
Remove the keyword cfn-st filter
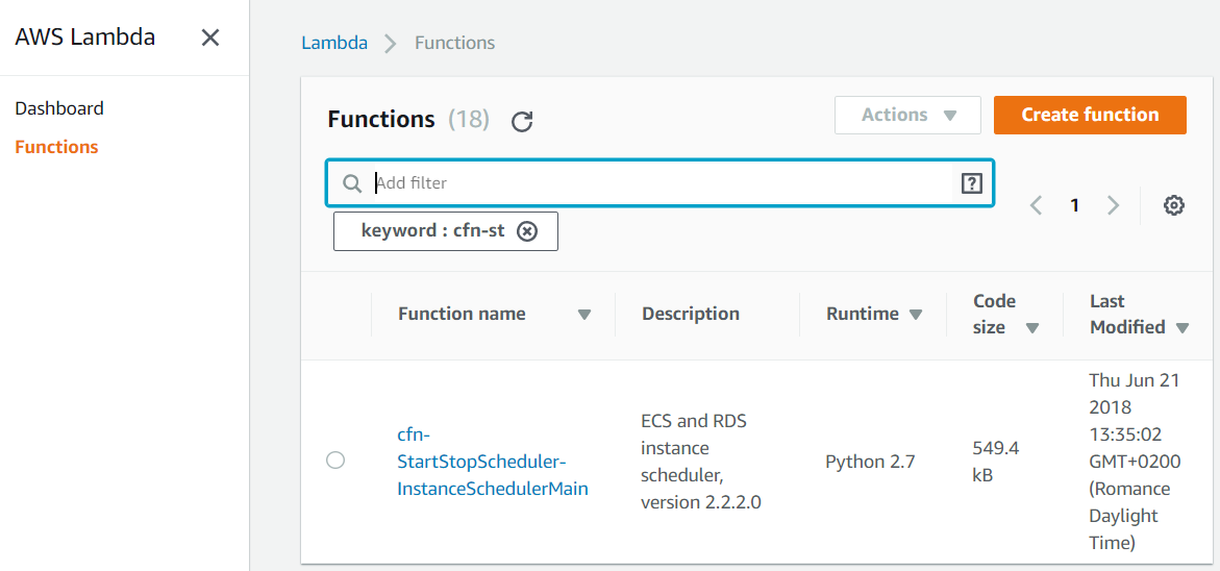click(527, 231)
